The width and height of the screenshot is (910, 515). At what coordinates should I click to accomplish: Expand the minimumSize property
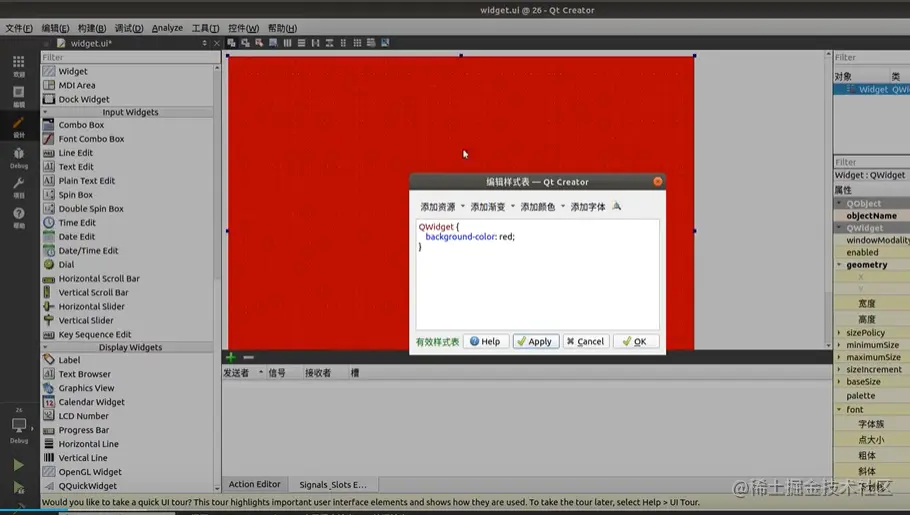pyautogui.click(x=839, y=345)
